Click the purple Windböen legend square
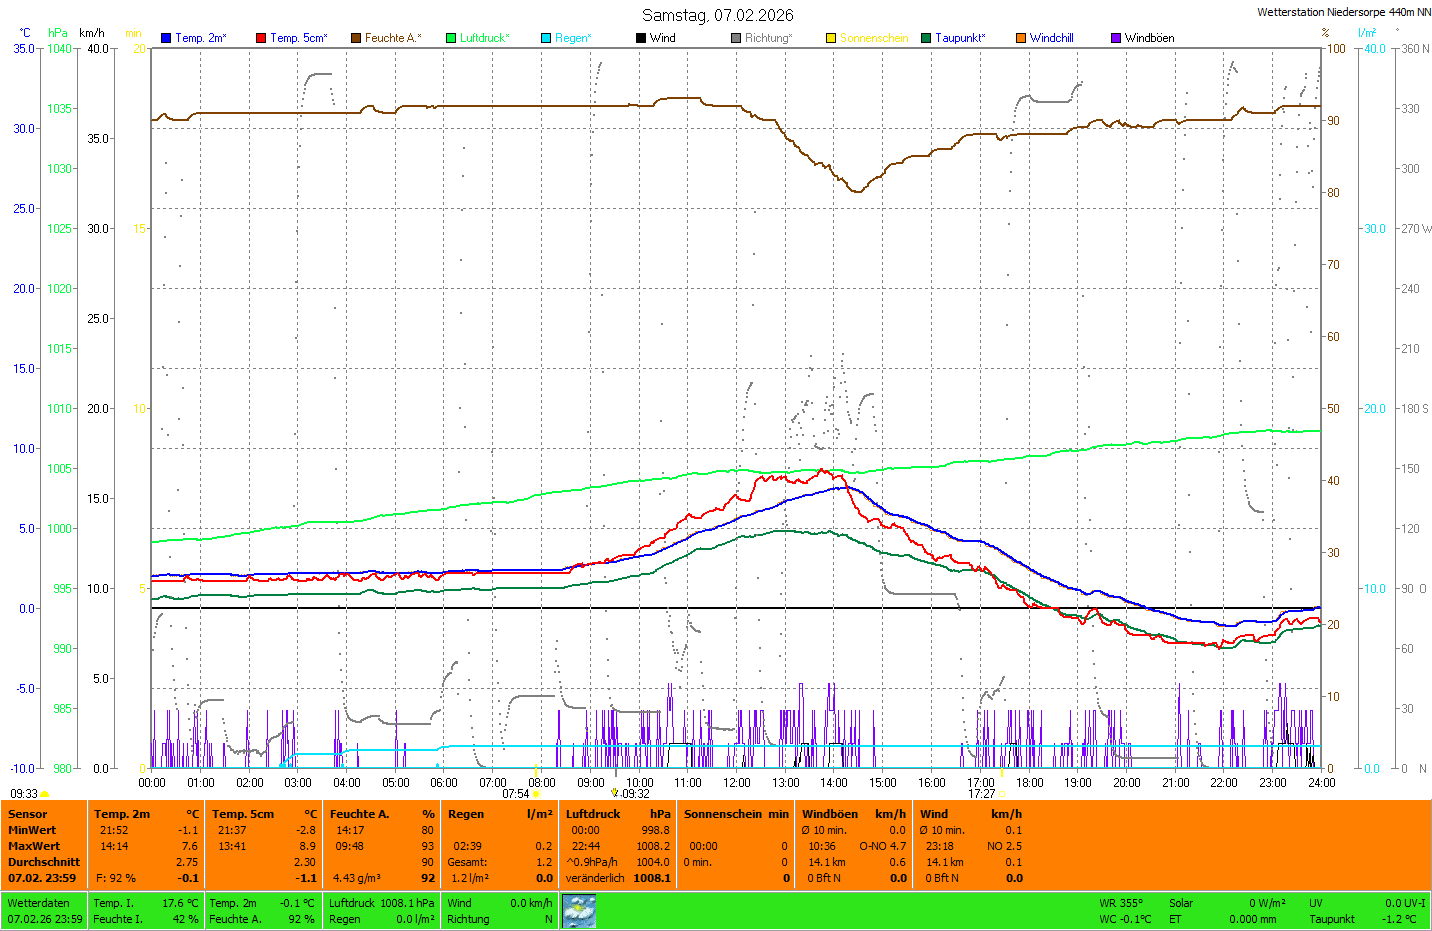1432x931 pixels. pos(1116,38)
